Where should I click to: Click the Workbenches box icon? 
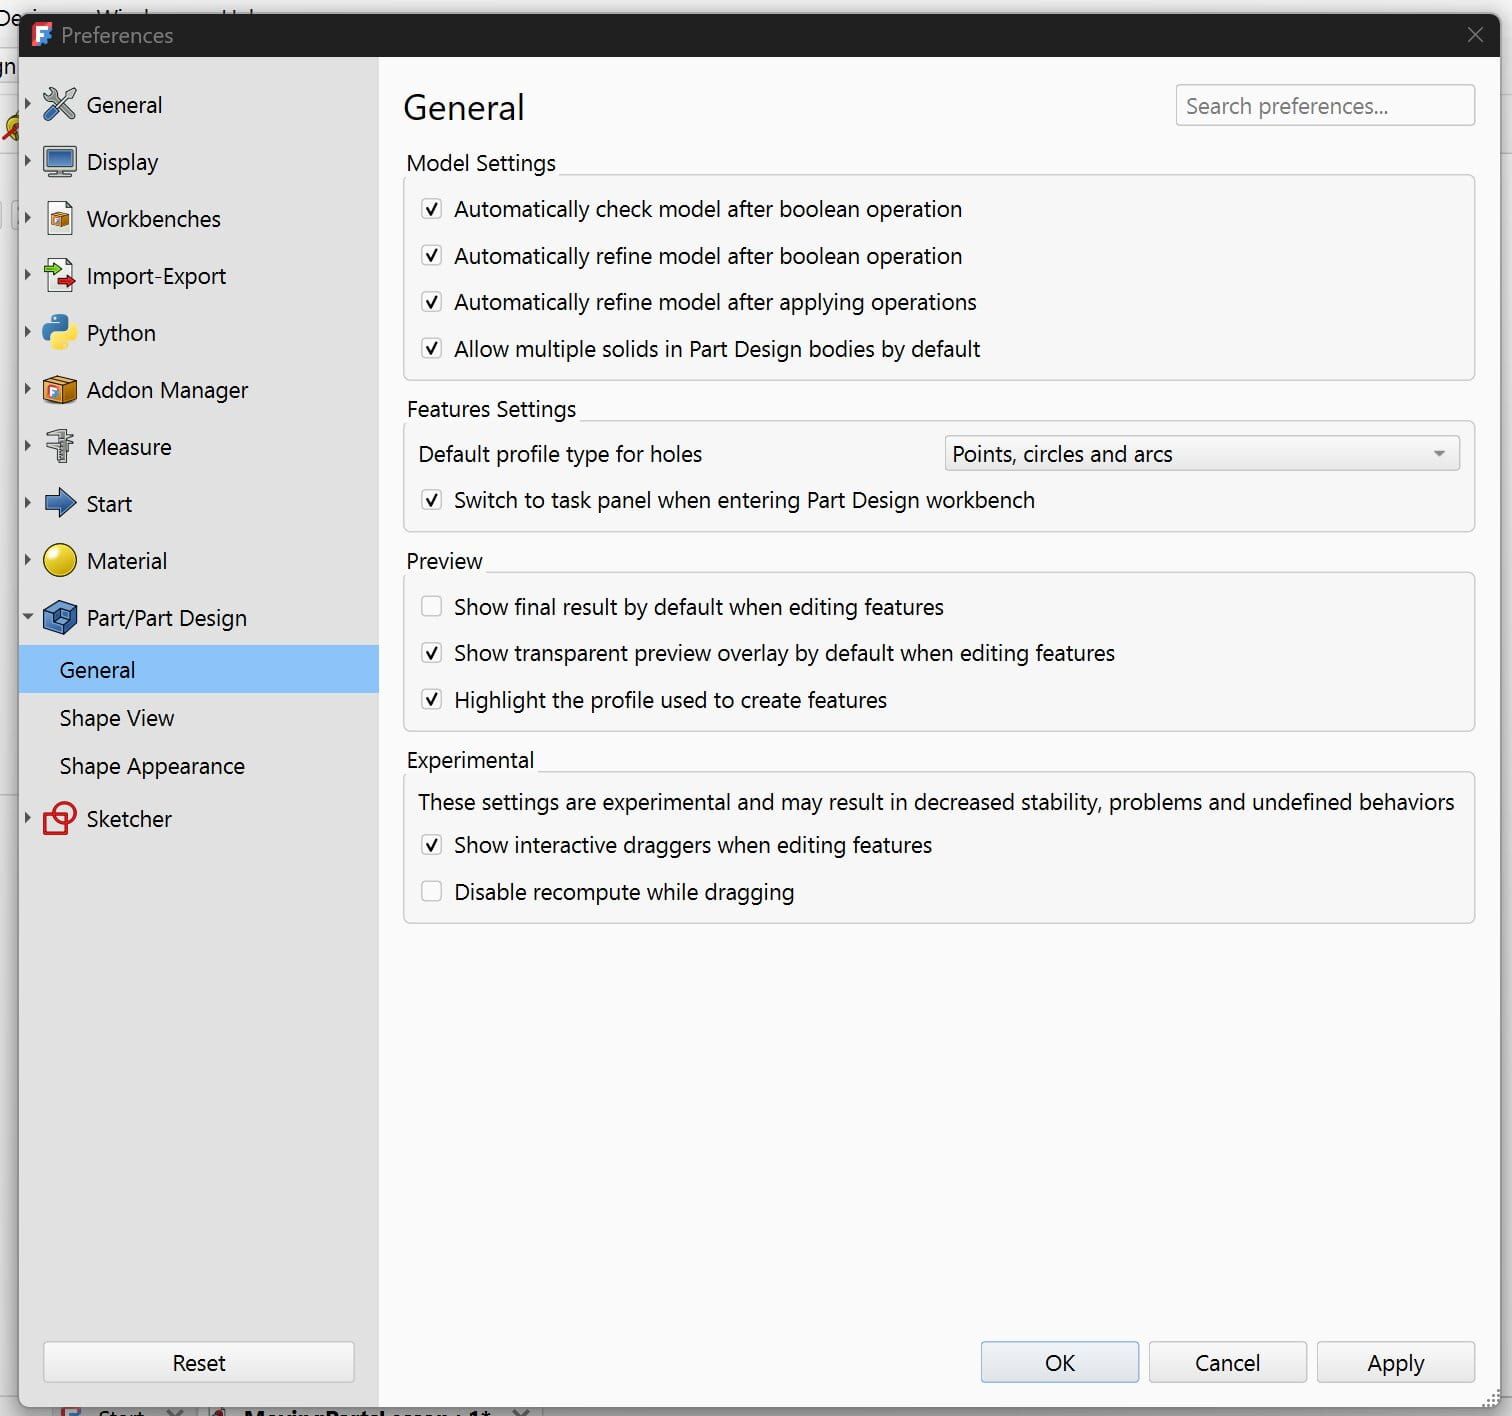click(x=60, y=218)
